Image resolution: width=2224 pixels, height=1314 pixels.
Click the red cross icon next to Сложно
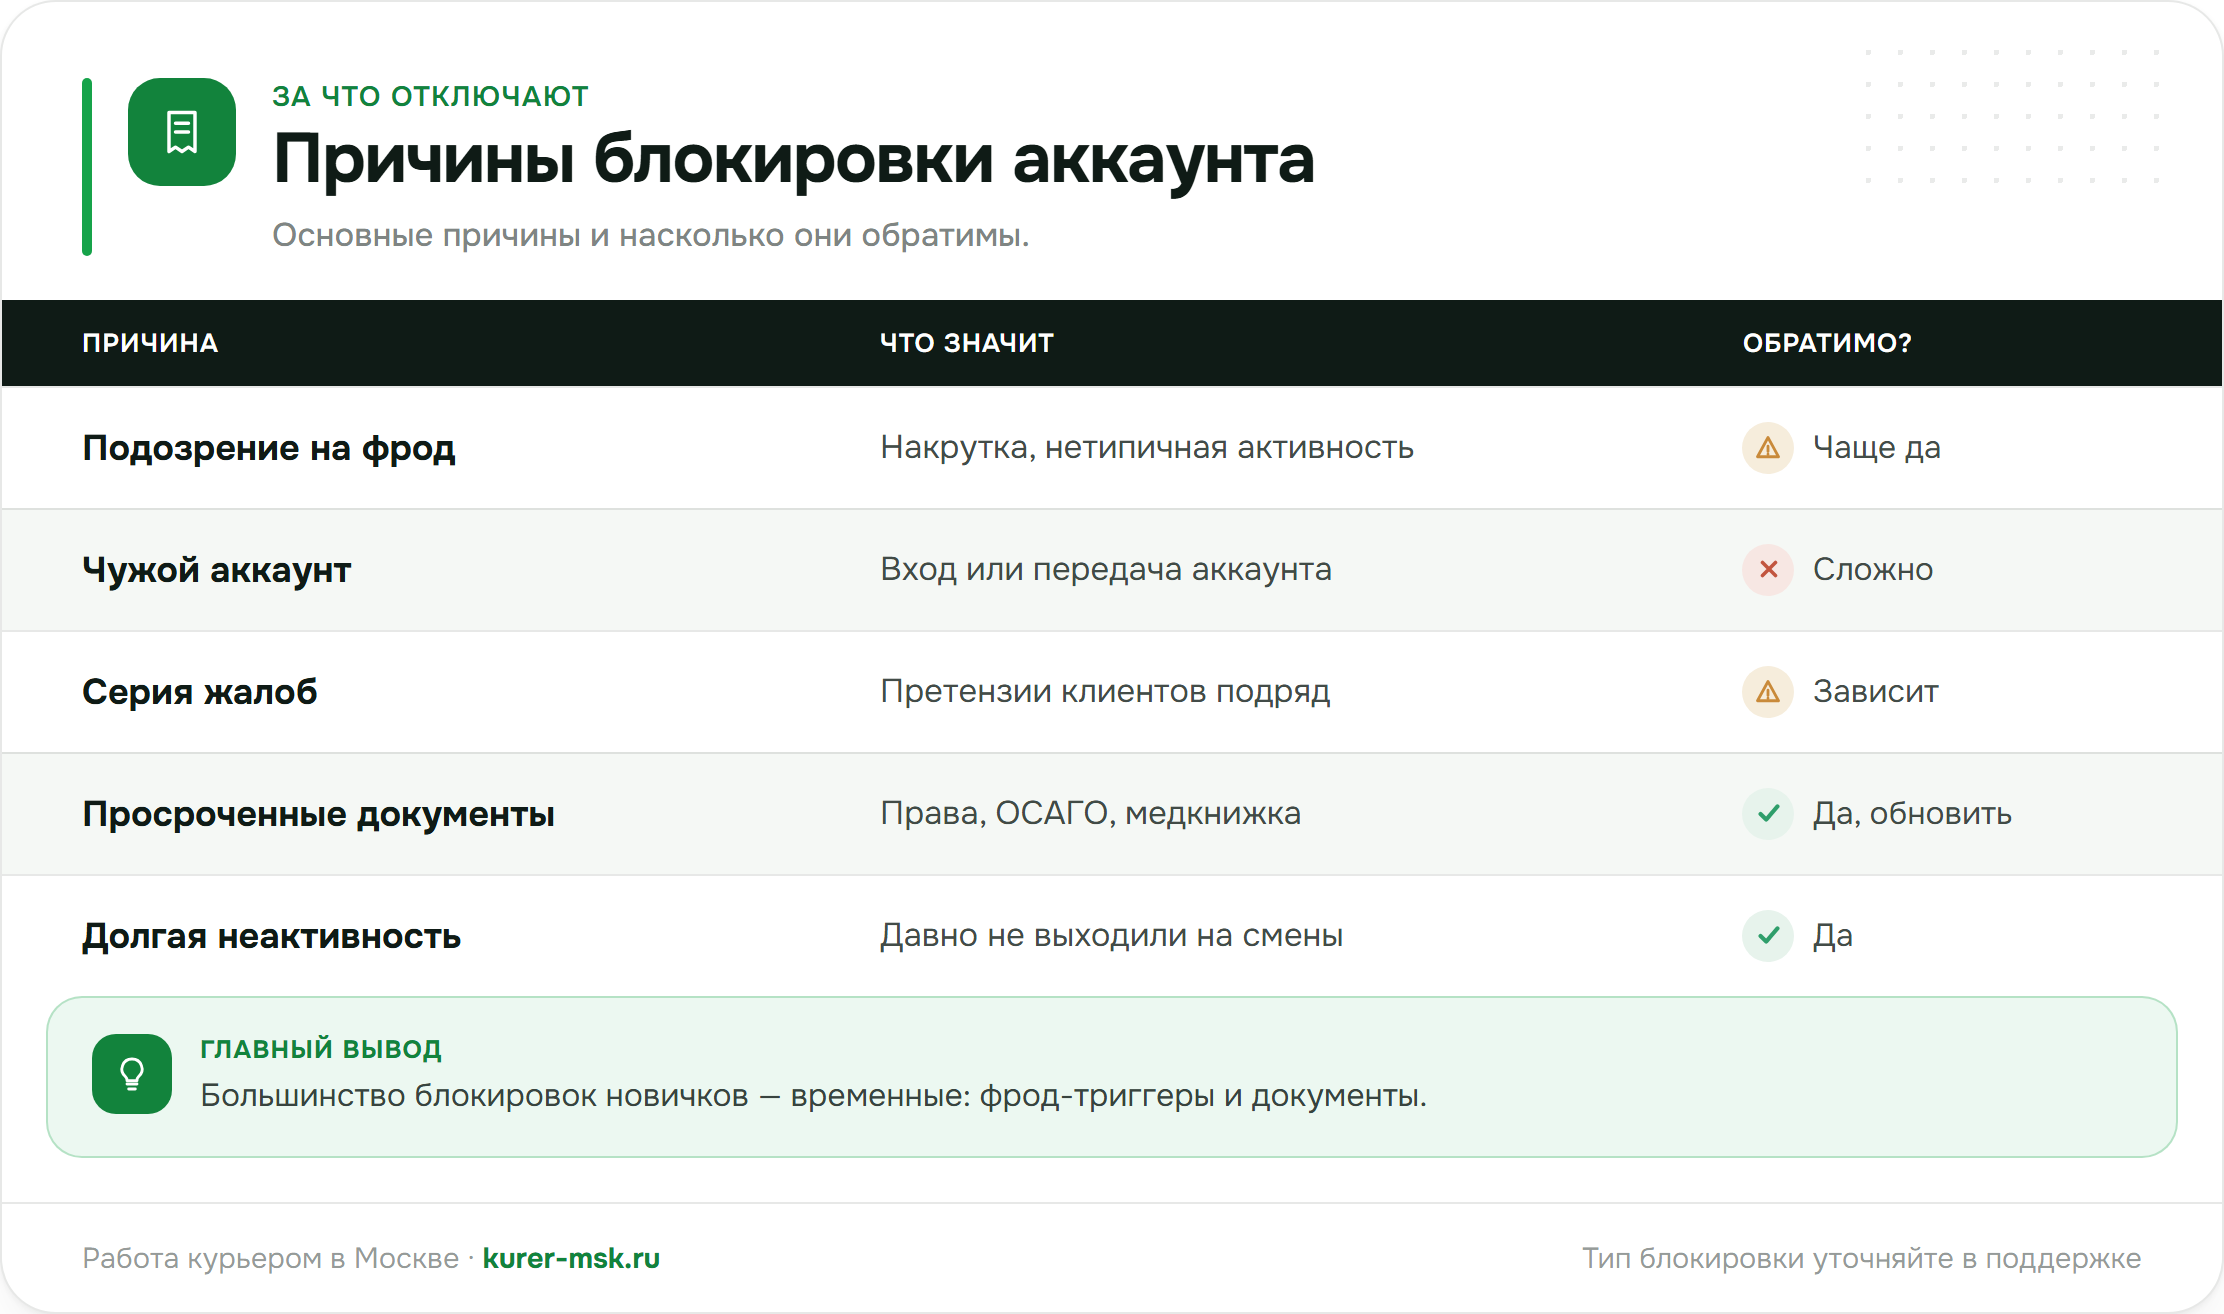pyautogui.click(x=1768, y=570)
